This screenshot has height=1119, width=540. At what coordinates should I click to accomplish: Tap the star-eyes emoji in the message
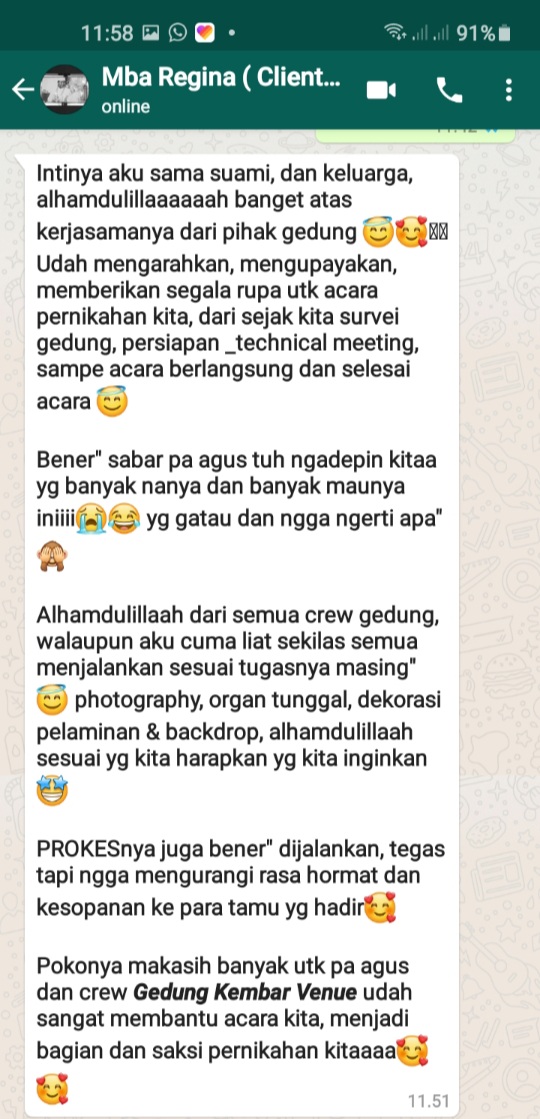click(x=52, y=790)
